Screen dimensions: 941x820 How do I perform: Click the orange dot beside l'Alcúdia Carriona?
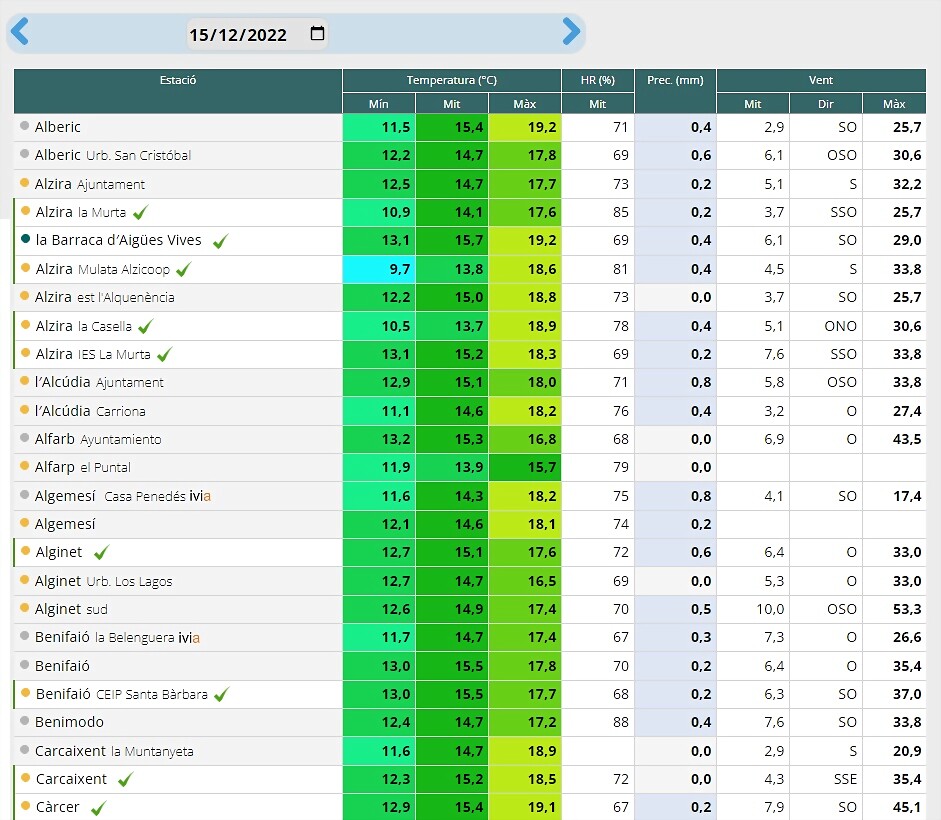tap(25, 409)
